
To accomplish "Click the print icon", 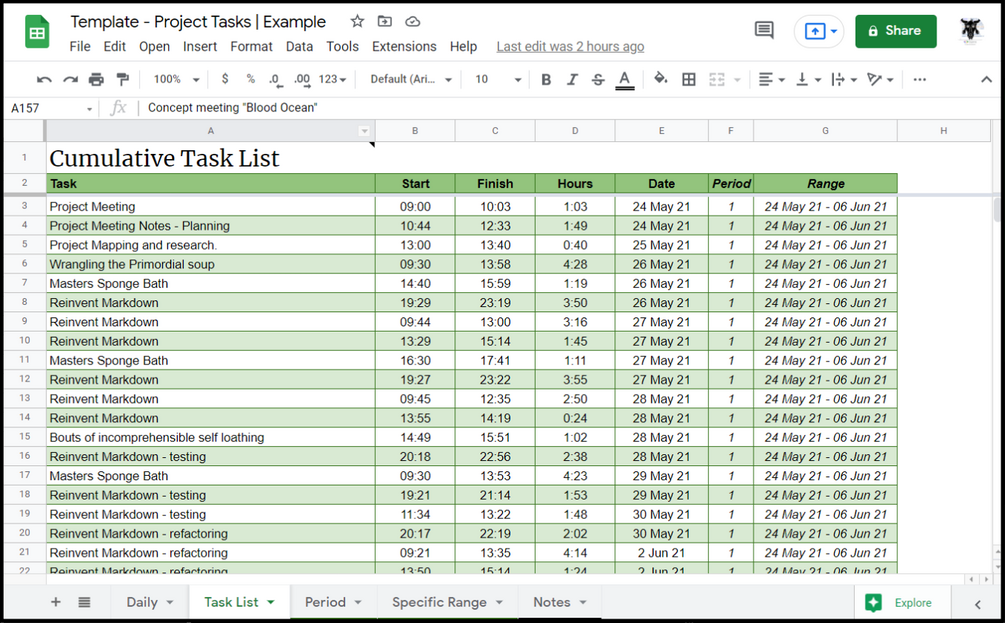I will (x=96, y=79).
